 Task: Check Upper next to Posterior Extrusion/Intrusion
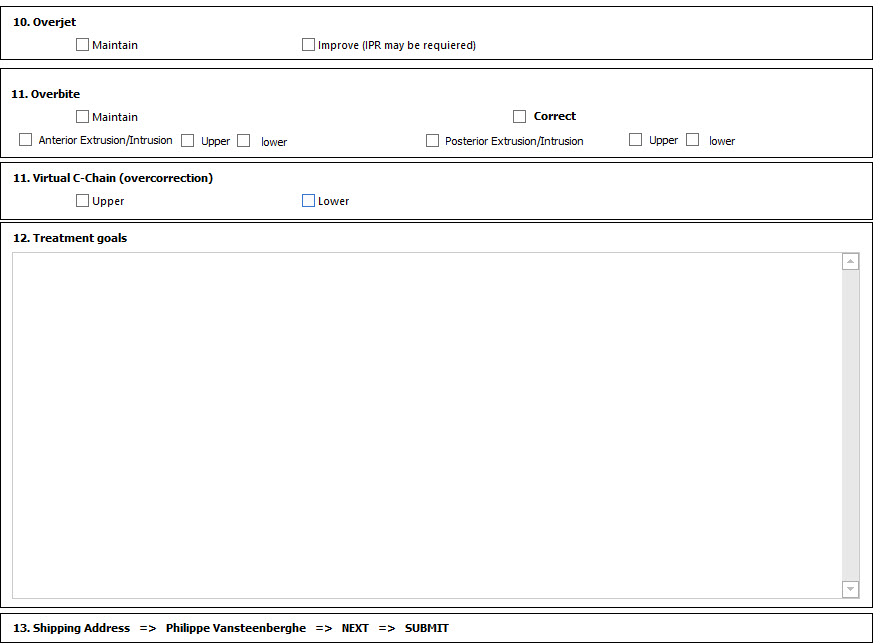[636, 140]
